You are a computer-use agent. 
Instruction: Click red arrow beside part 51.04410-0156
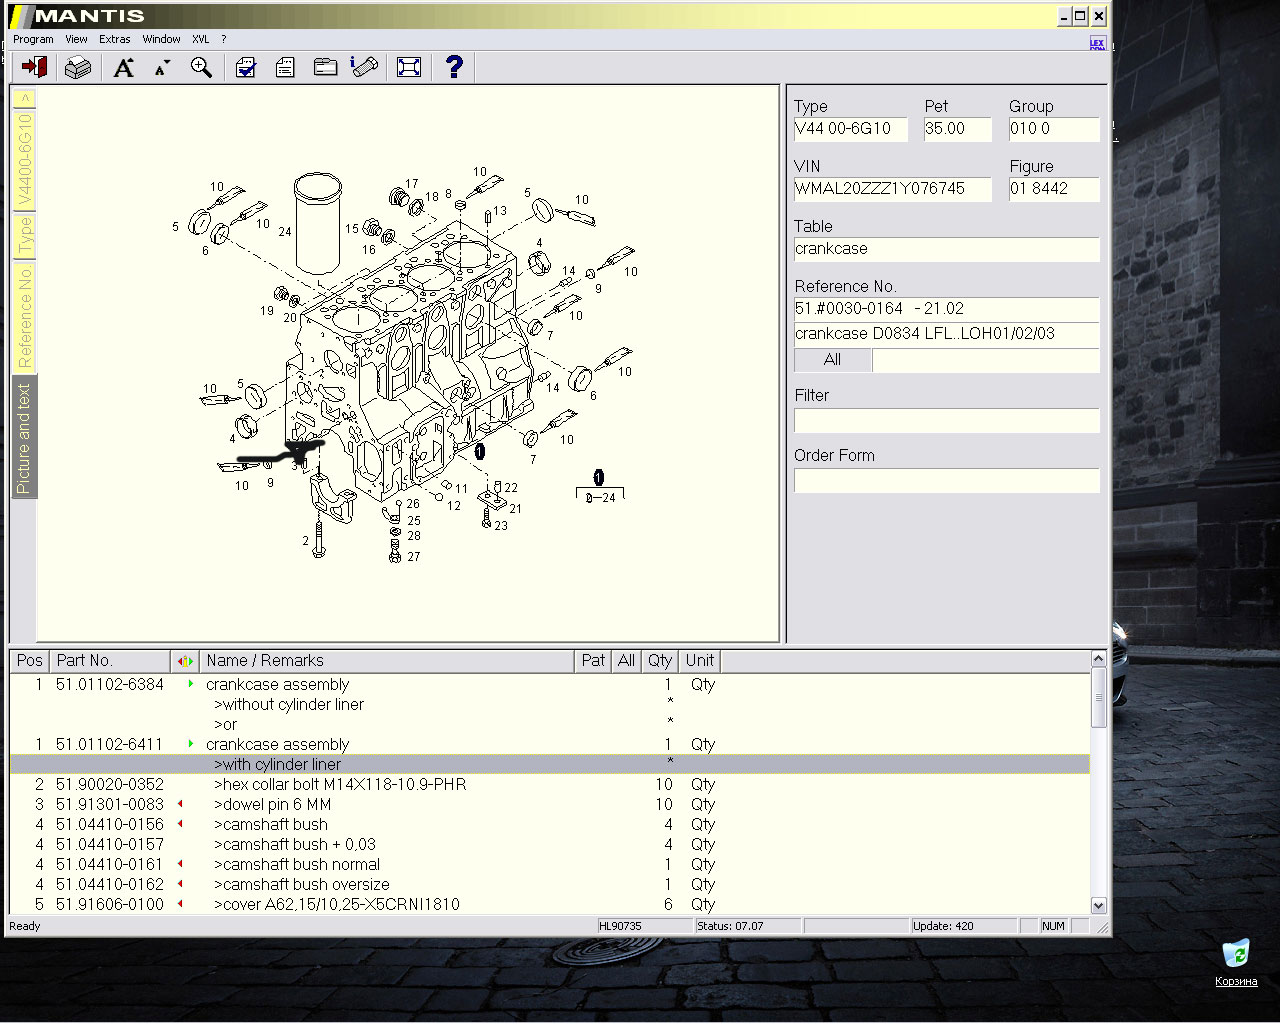pyautogui.click(x=180, y=824)
